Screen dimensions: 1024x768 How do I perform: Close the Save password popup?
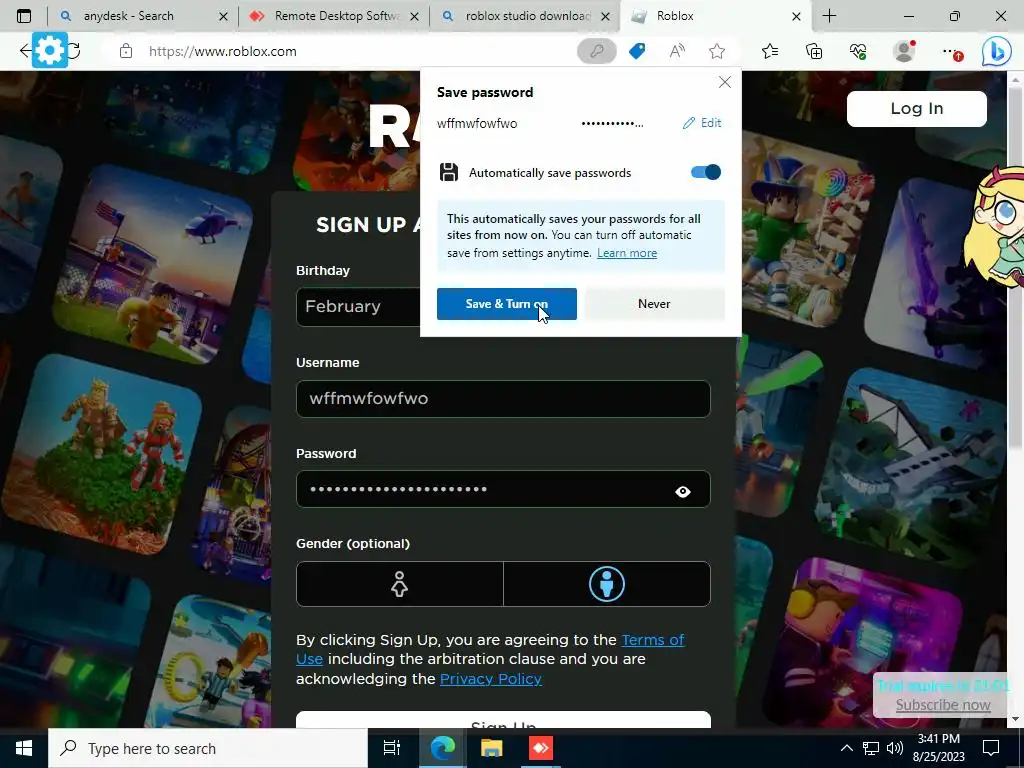point(725,82)
